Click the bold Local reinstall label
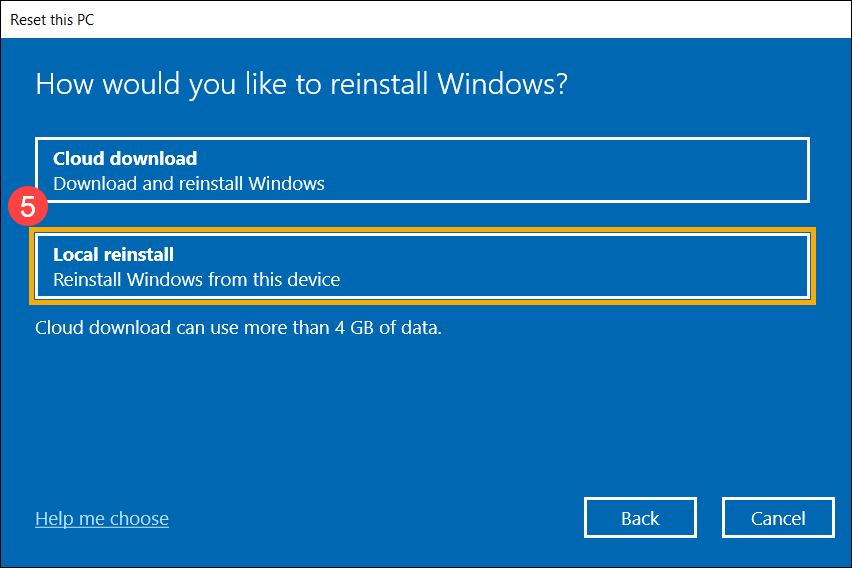The height and width of the screenshot is (568, 852). tap(114, 255)
